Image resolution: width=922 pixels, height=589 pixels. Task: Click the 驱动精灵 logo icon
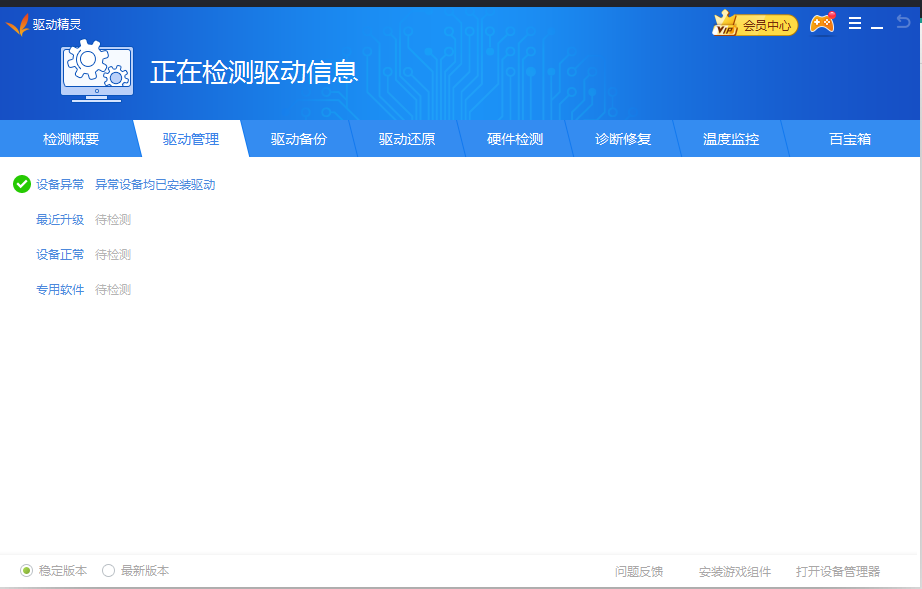(x=17, y=25)
